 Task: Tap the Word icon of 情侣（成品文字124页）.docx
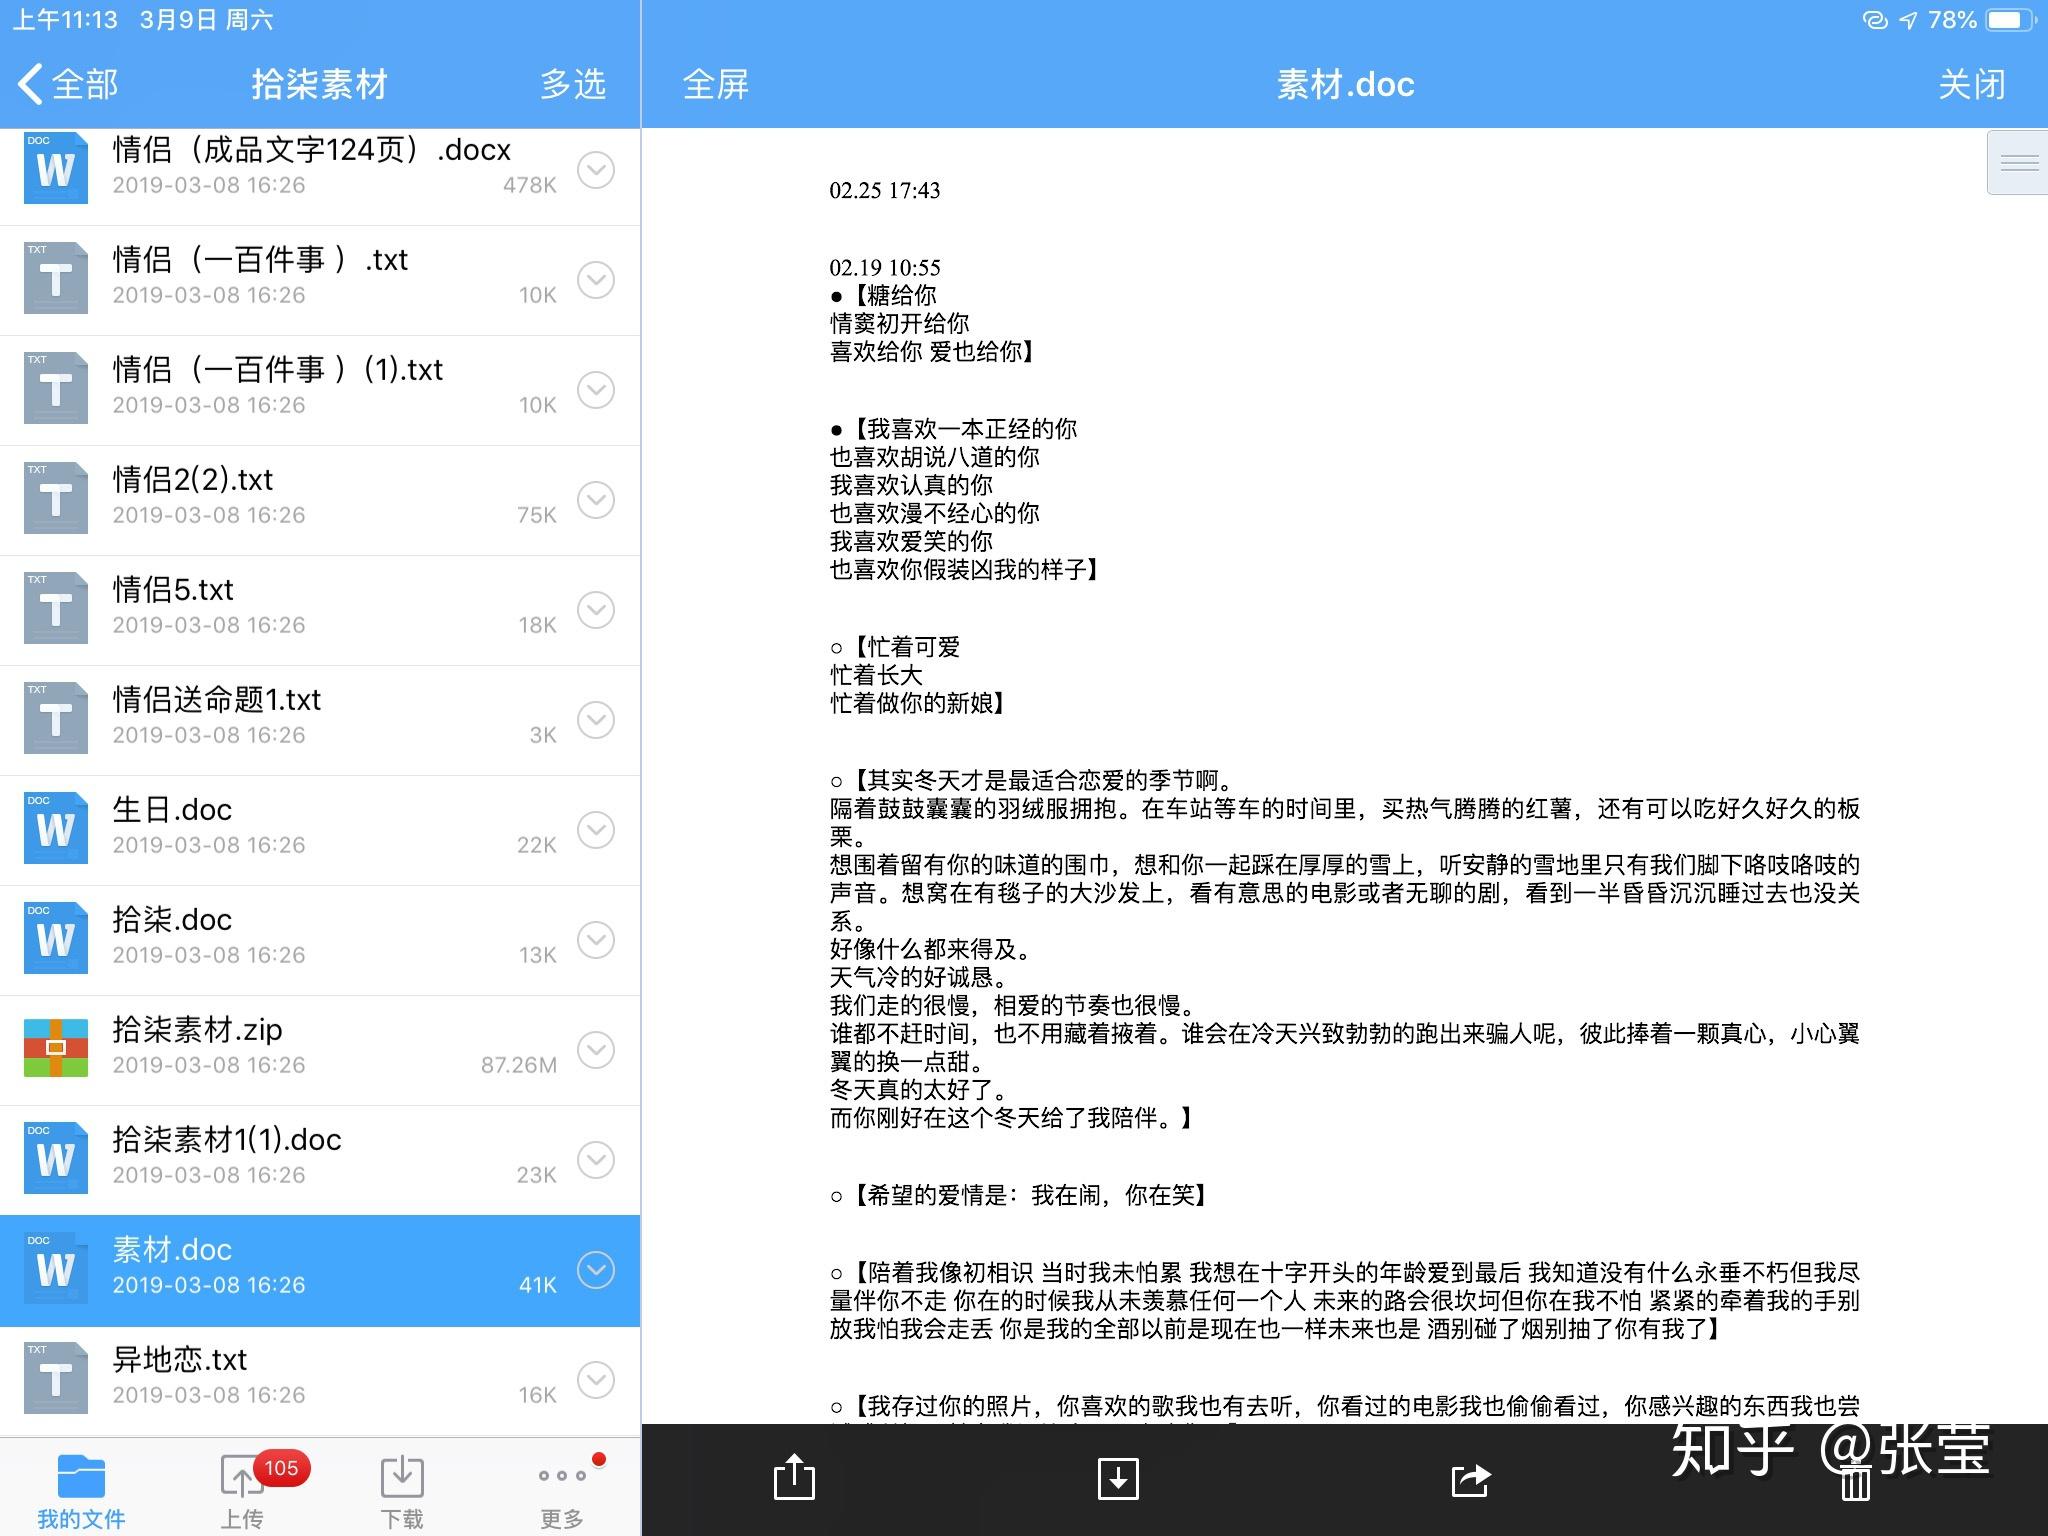pos(56,168)
